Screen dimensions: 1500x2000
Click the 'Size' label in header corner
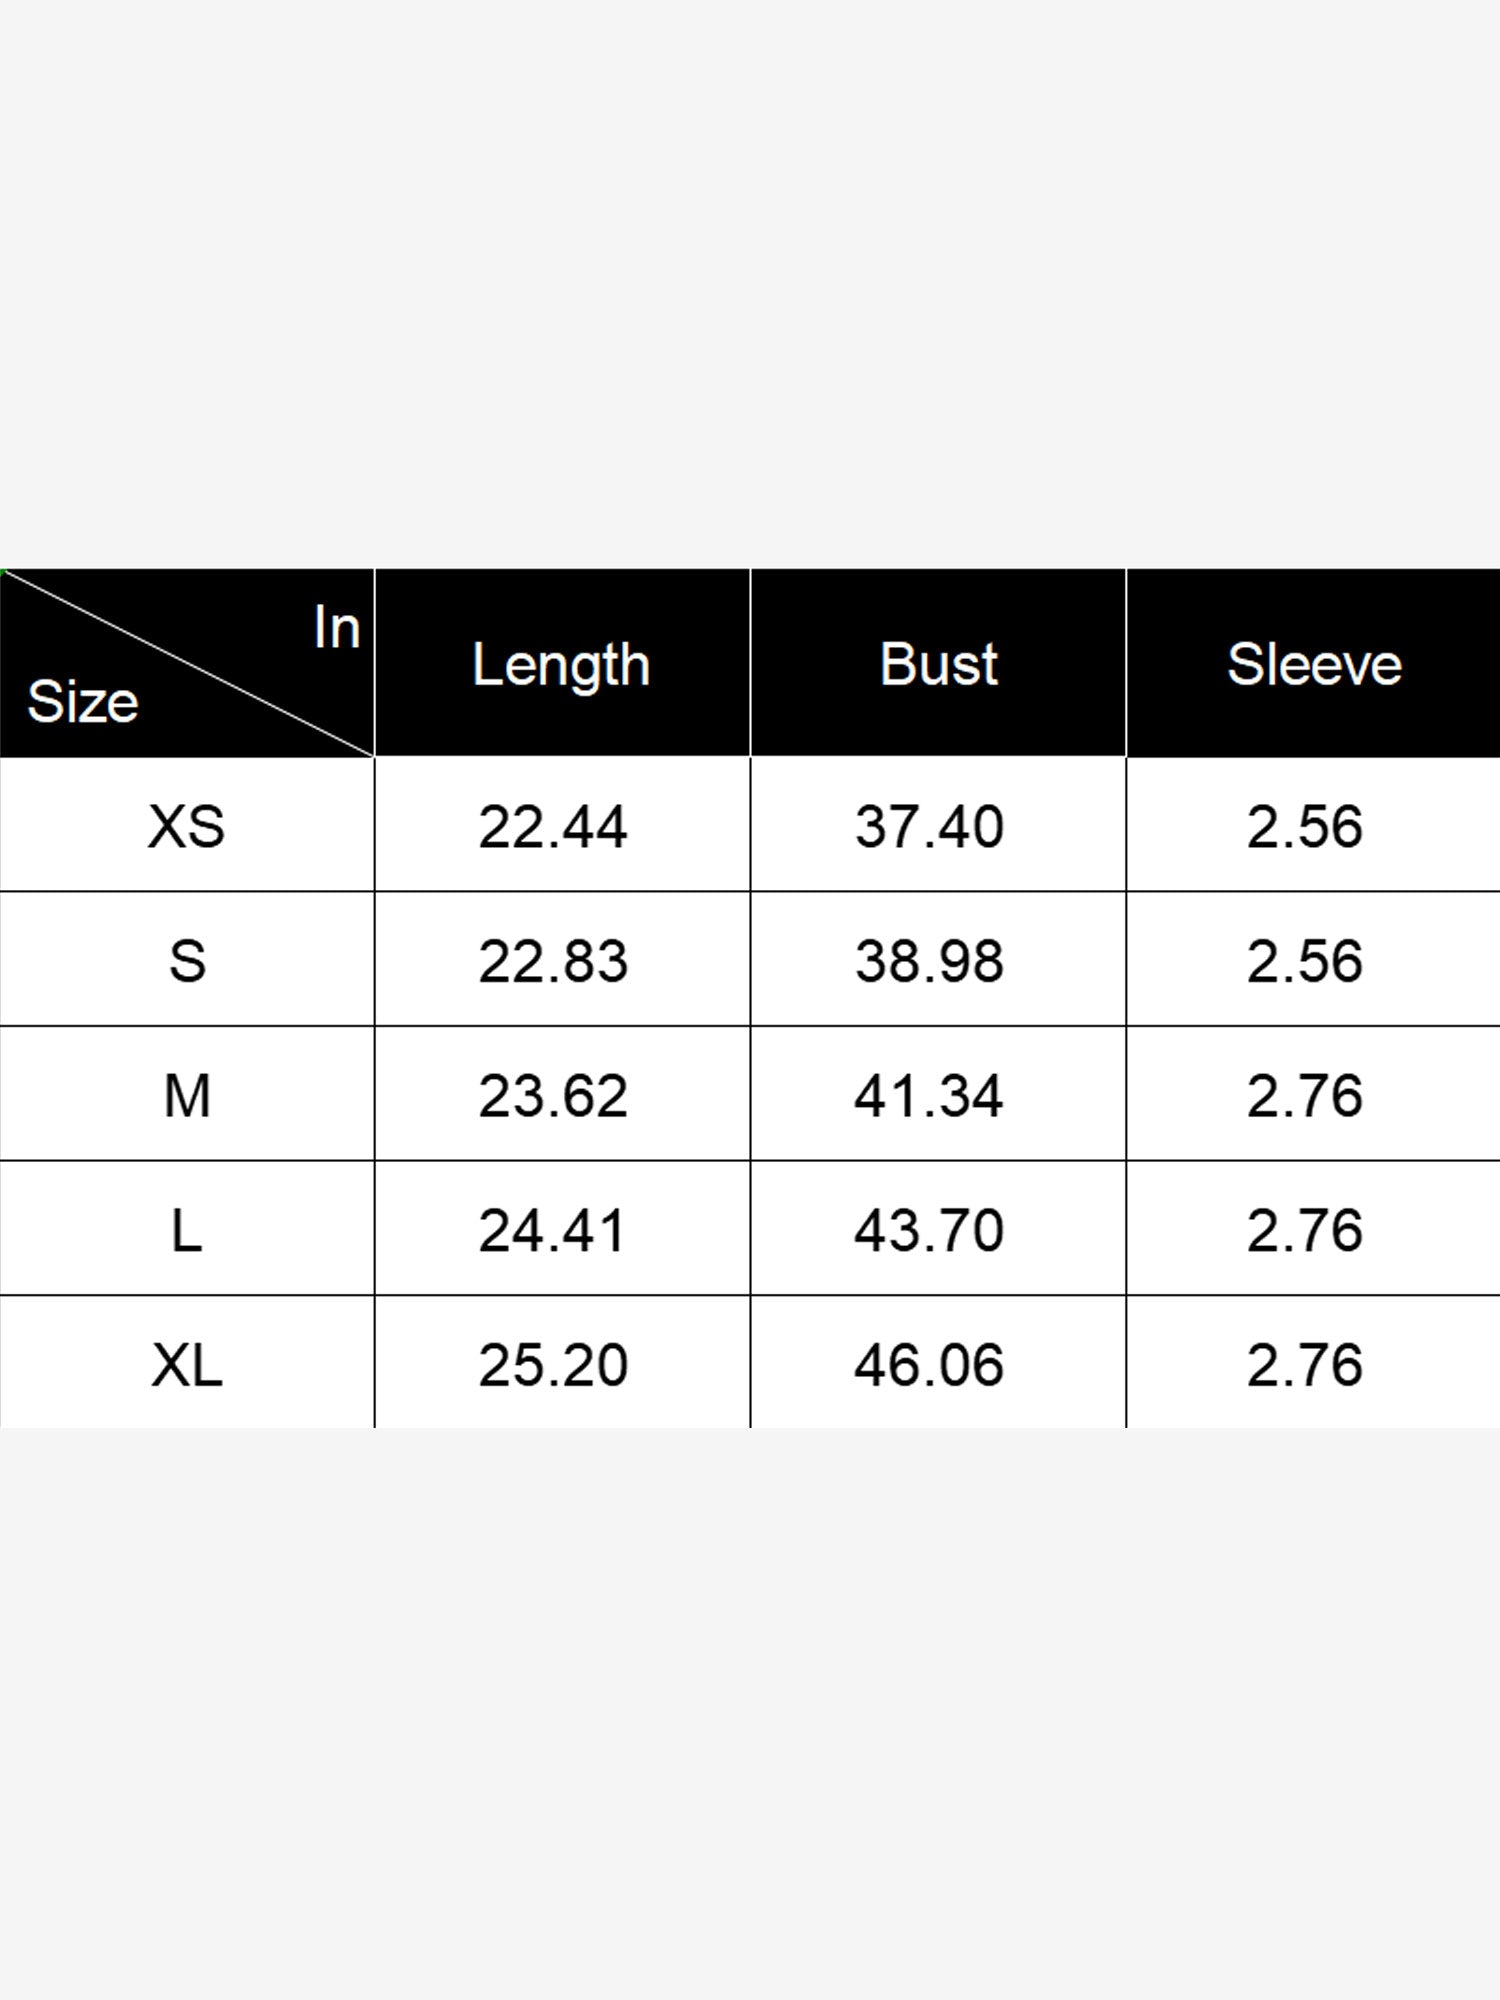[82, 701]
